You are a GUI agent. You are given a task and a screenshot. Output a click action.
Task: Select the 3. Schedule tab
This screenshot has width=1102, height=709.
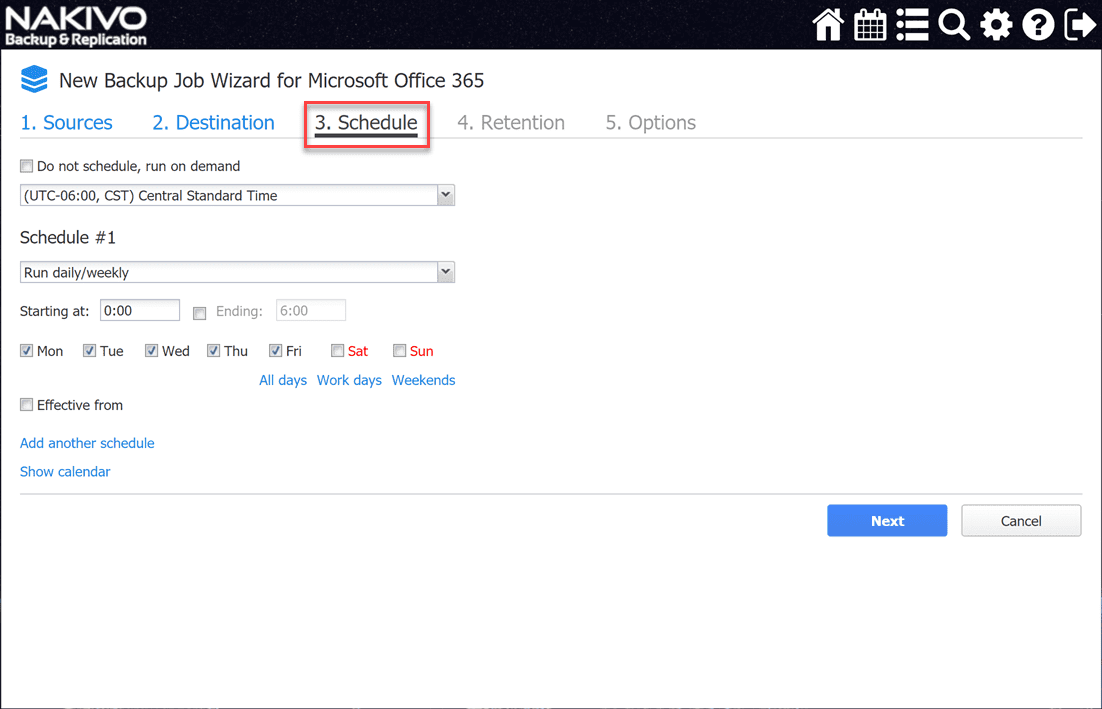[x=366, y=122]
